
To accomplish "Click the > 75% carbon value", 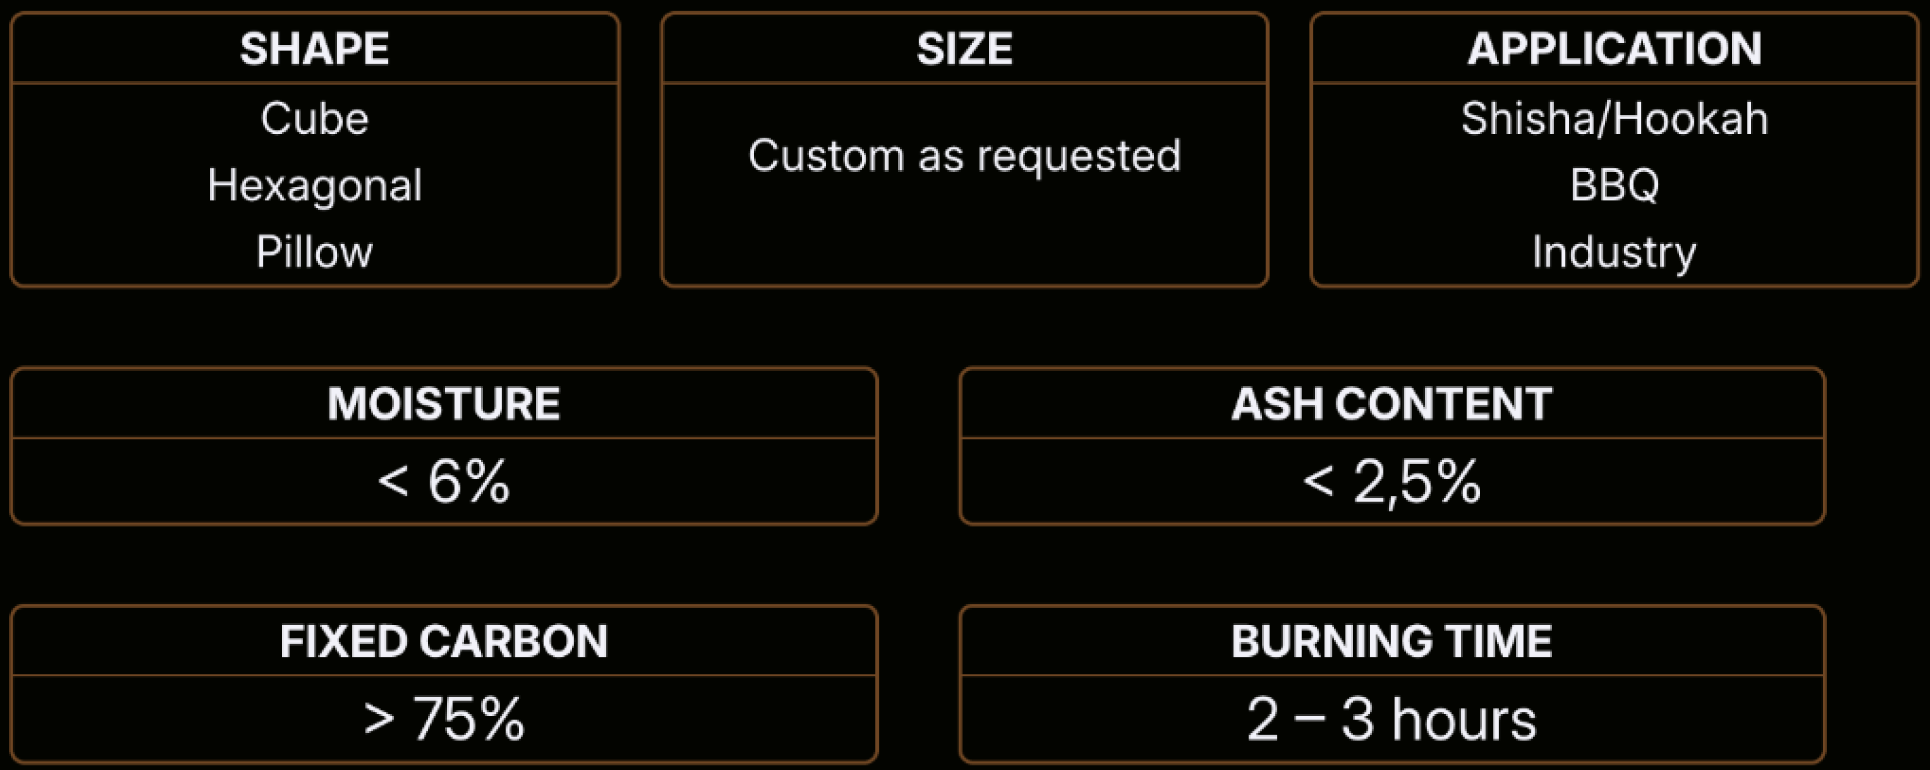I will [x=443, y=719].
